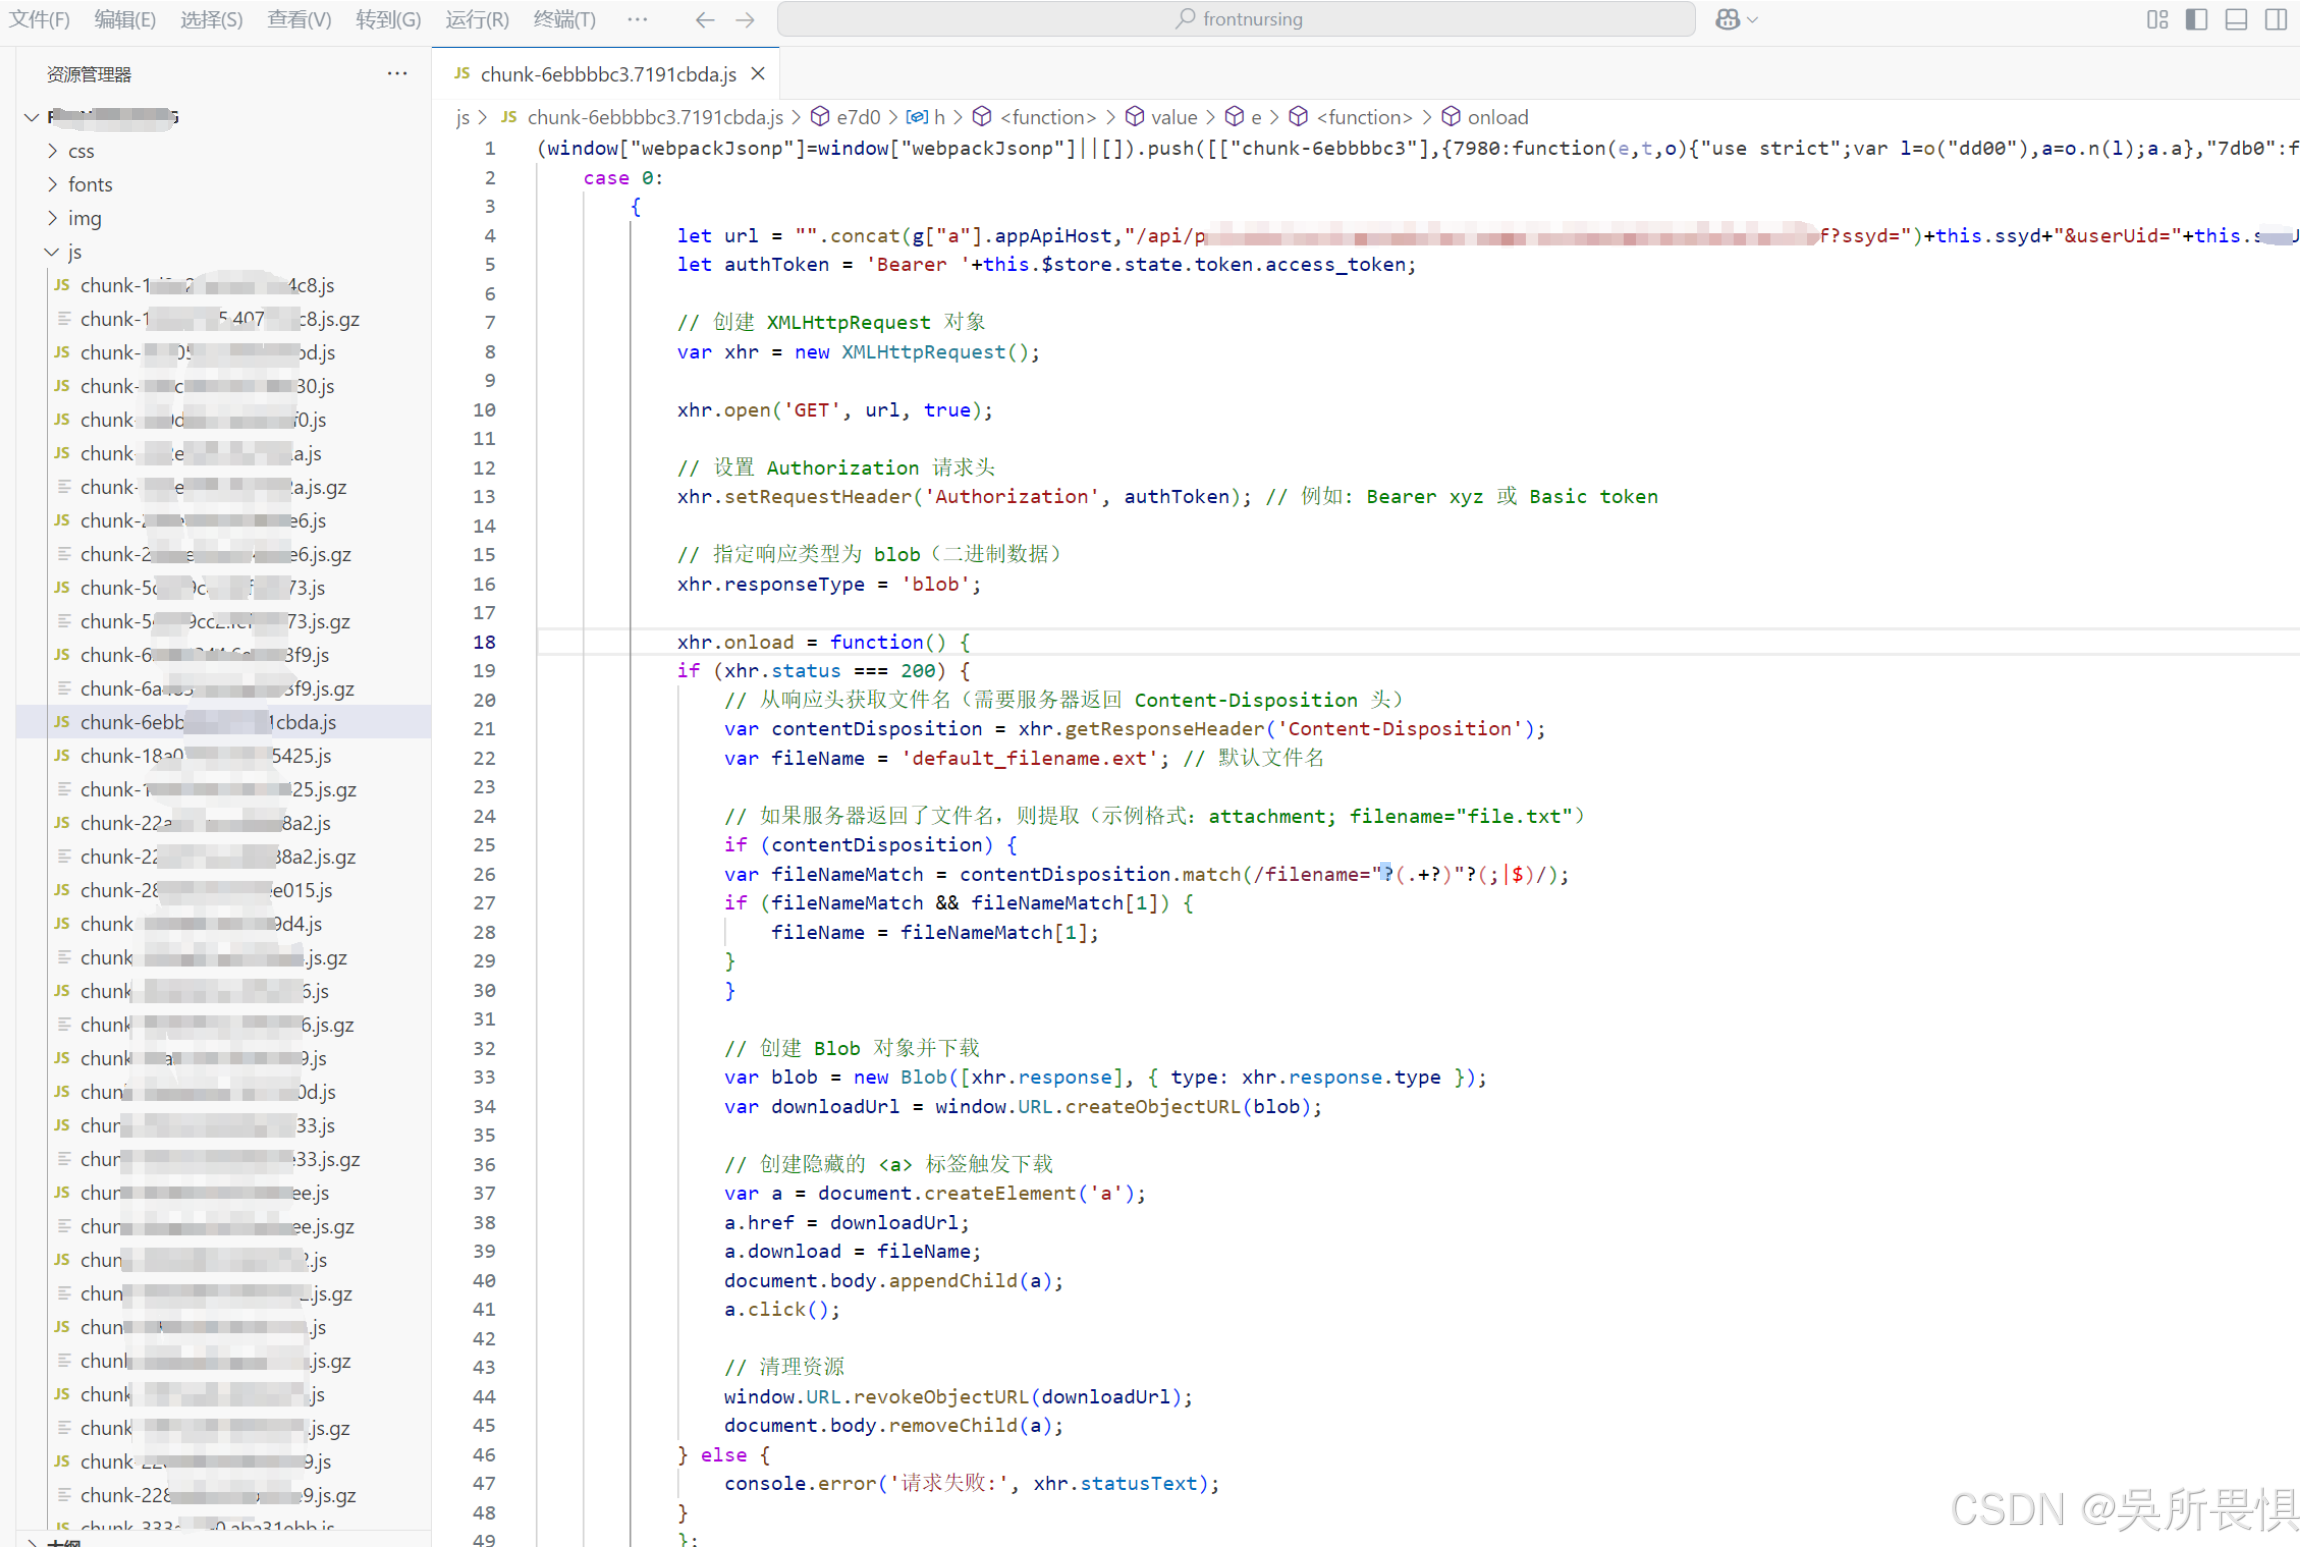
Task: Open the 运行(R) menu
Action: click(477, 19)
